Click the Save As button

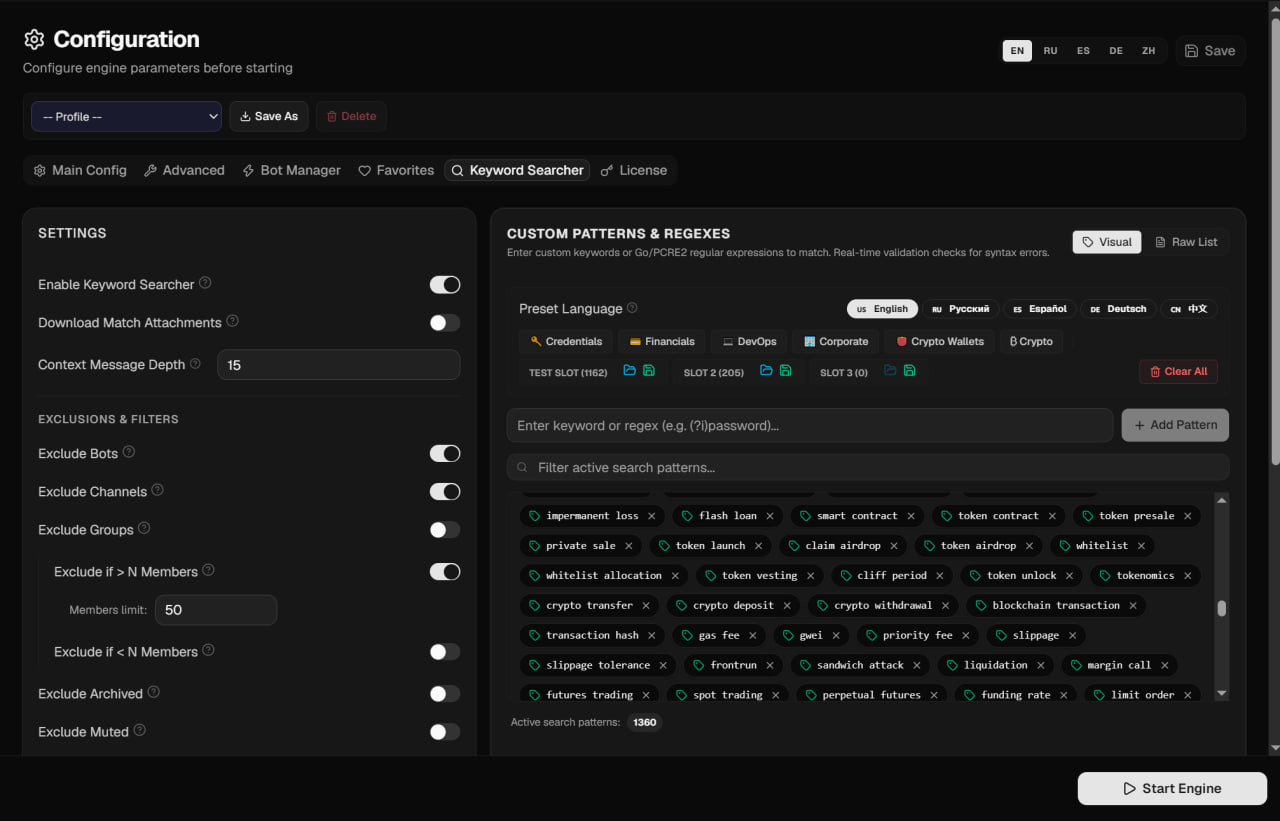[x=269, y=116]
